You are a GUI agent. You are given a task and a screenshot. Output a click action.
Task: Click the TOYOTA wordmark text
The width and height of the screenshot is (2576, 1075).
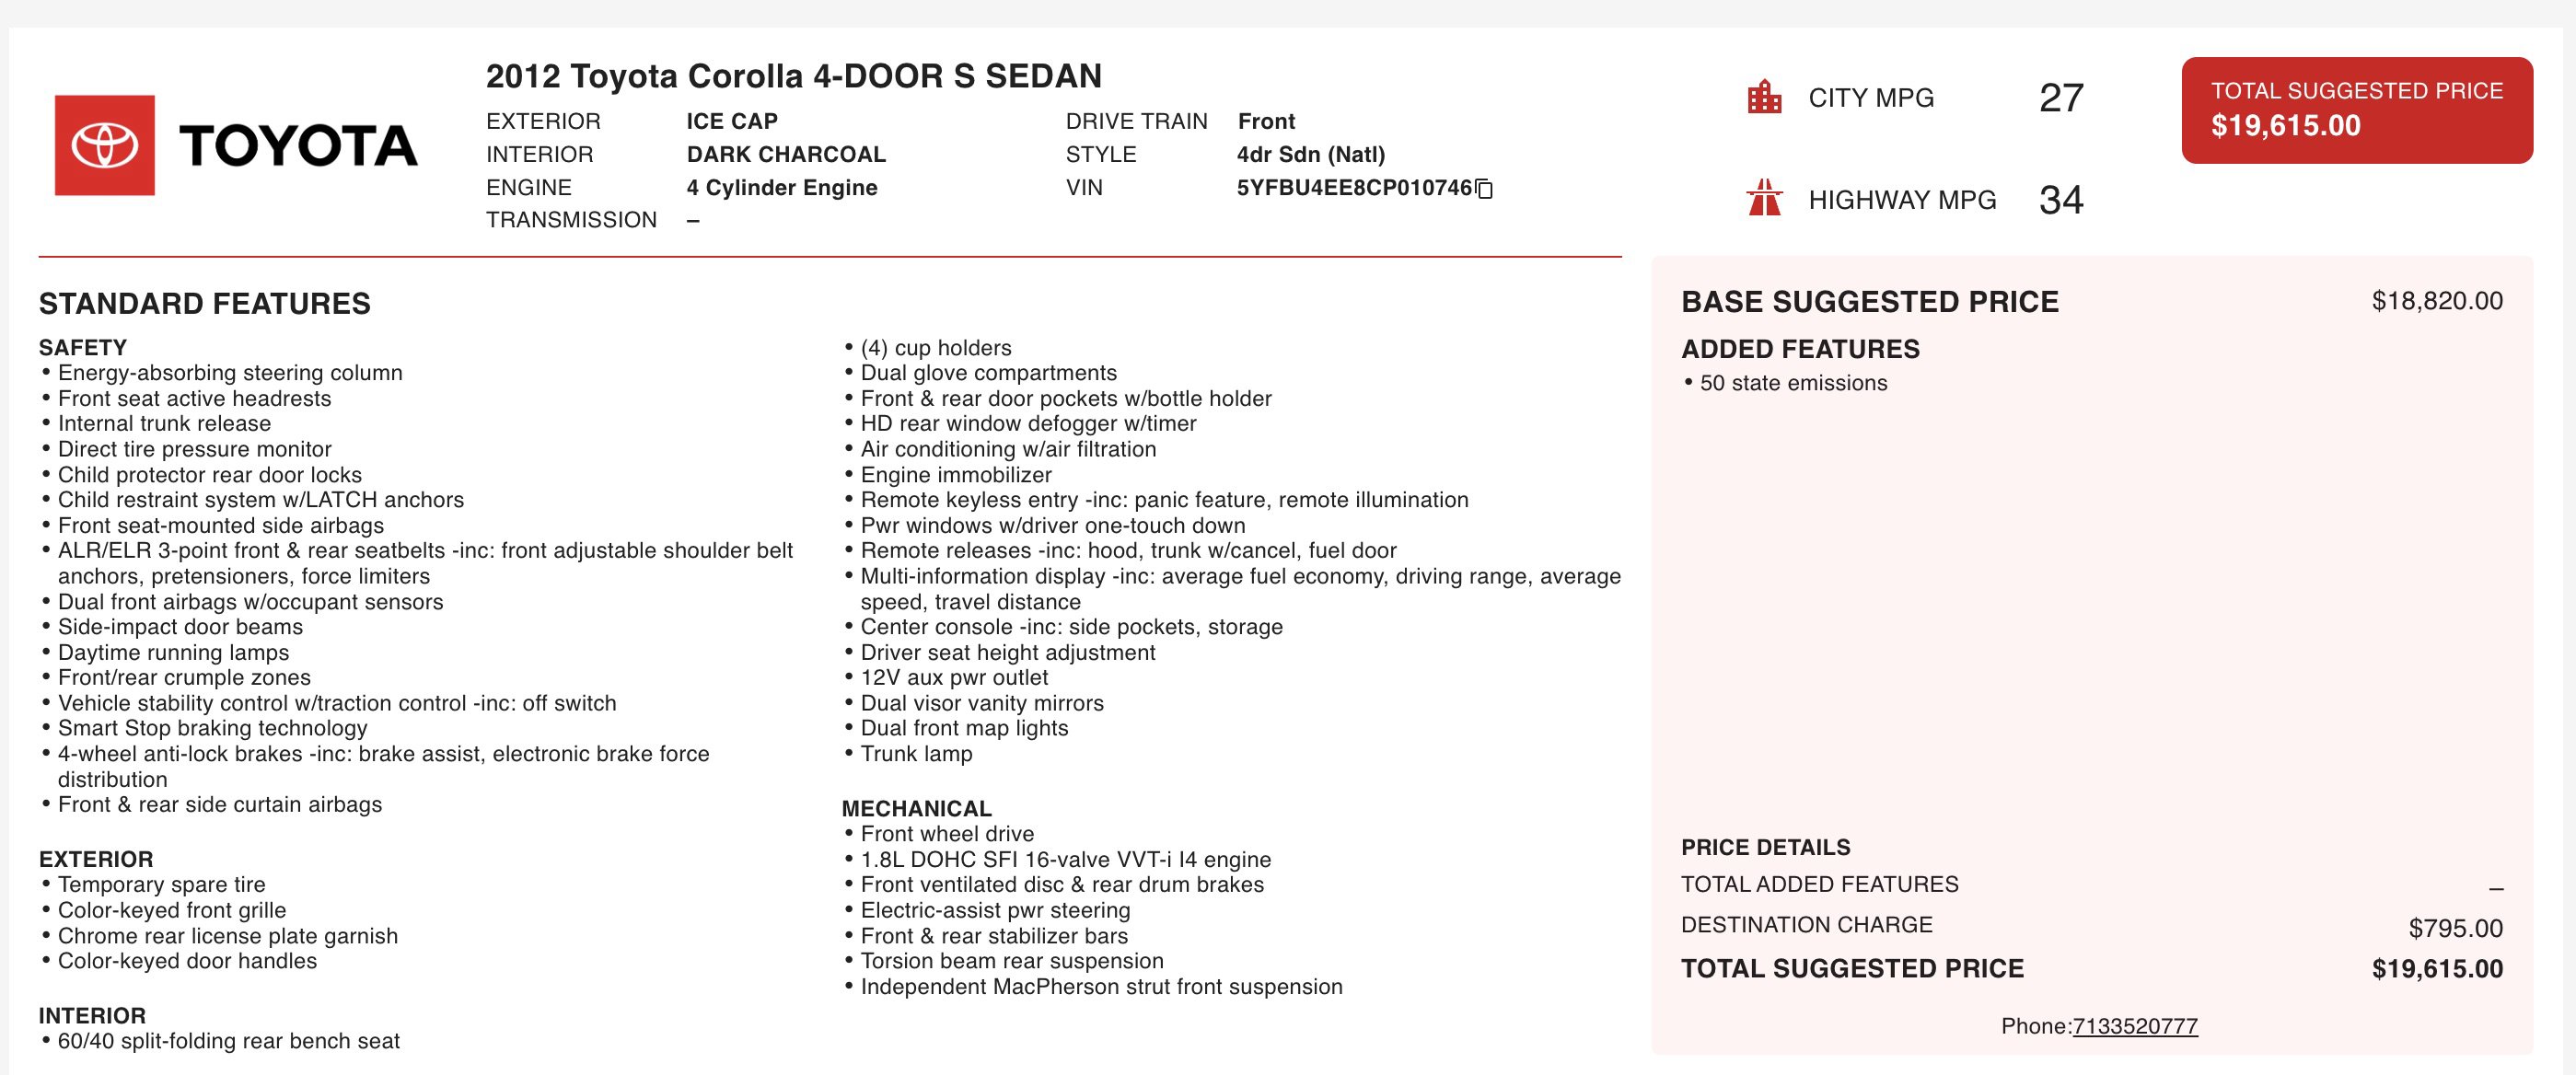(x=298, y=146)
